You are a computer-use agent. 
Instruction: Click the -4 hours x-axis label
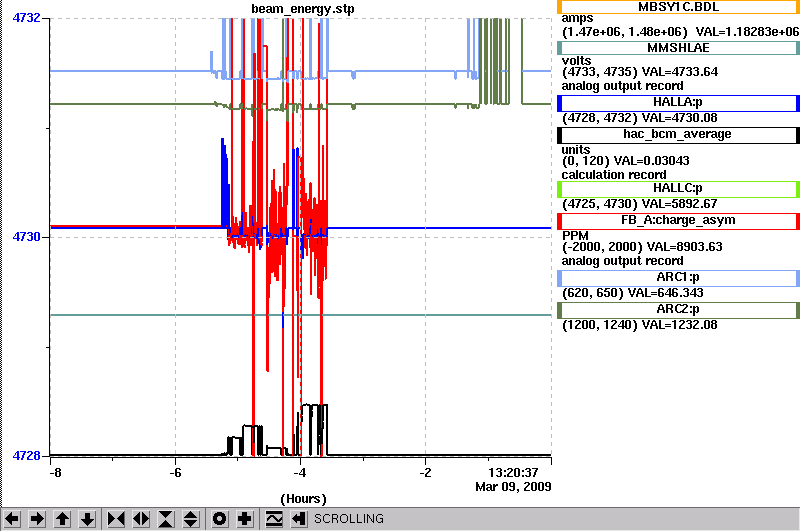(300, 473)
